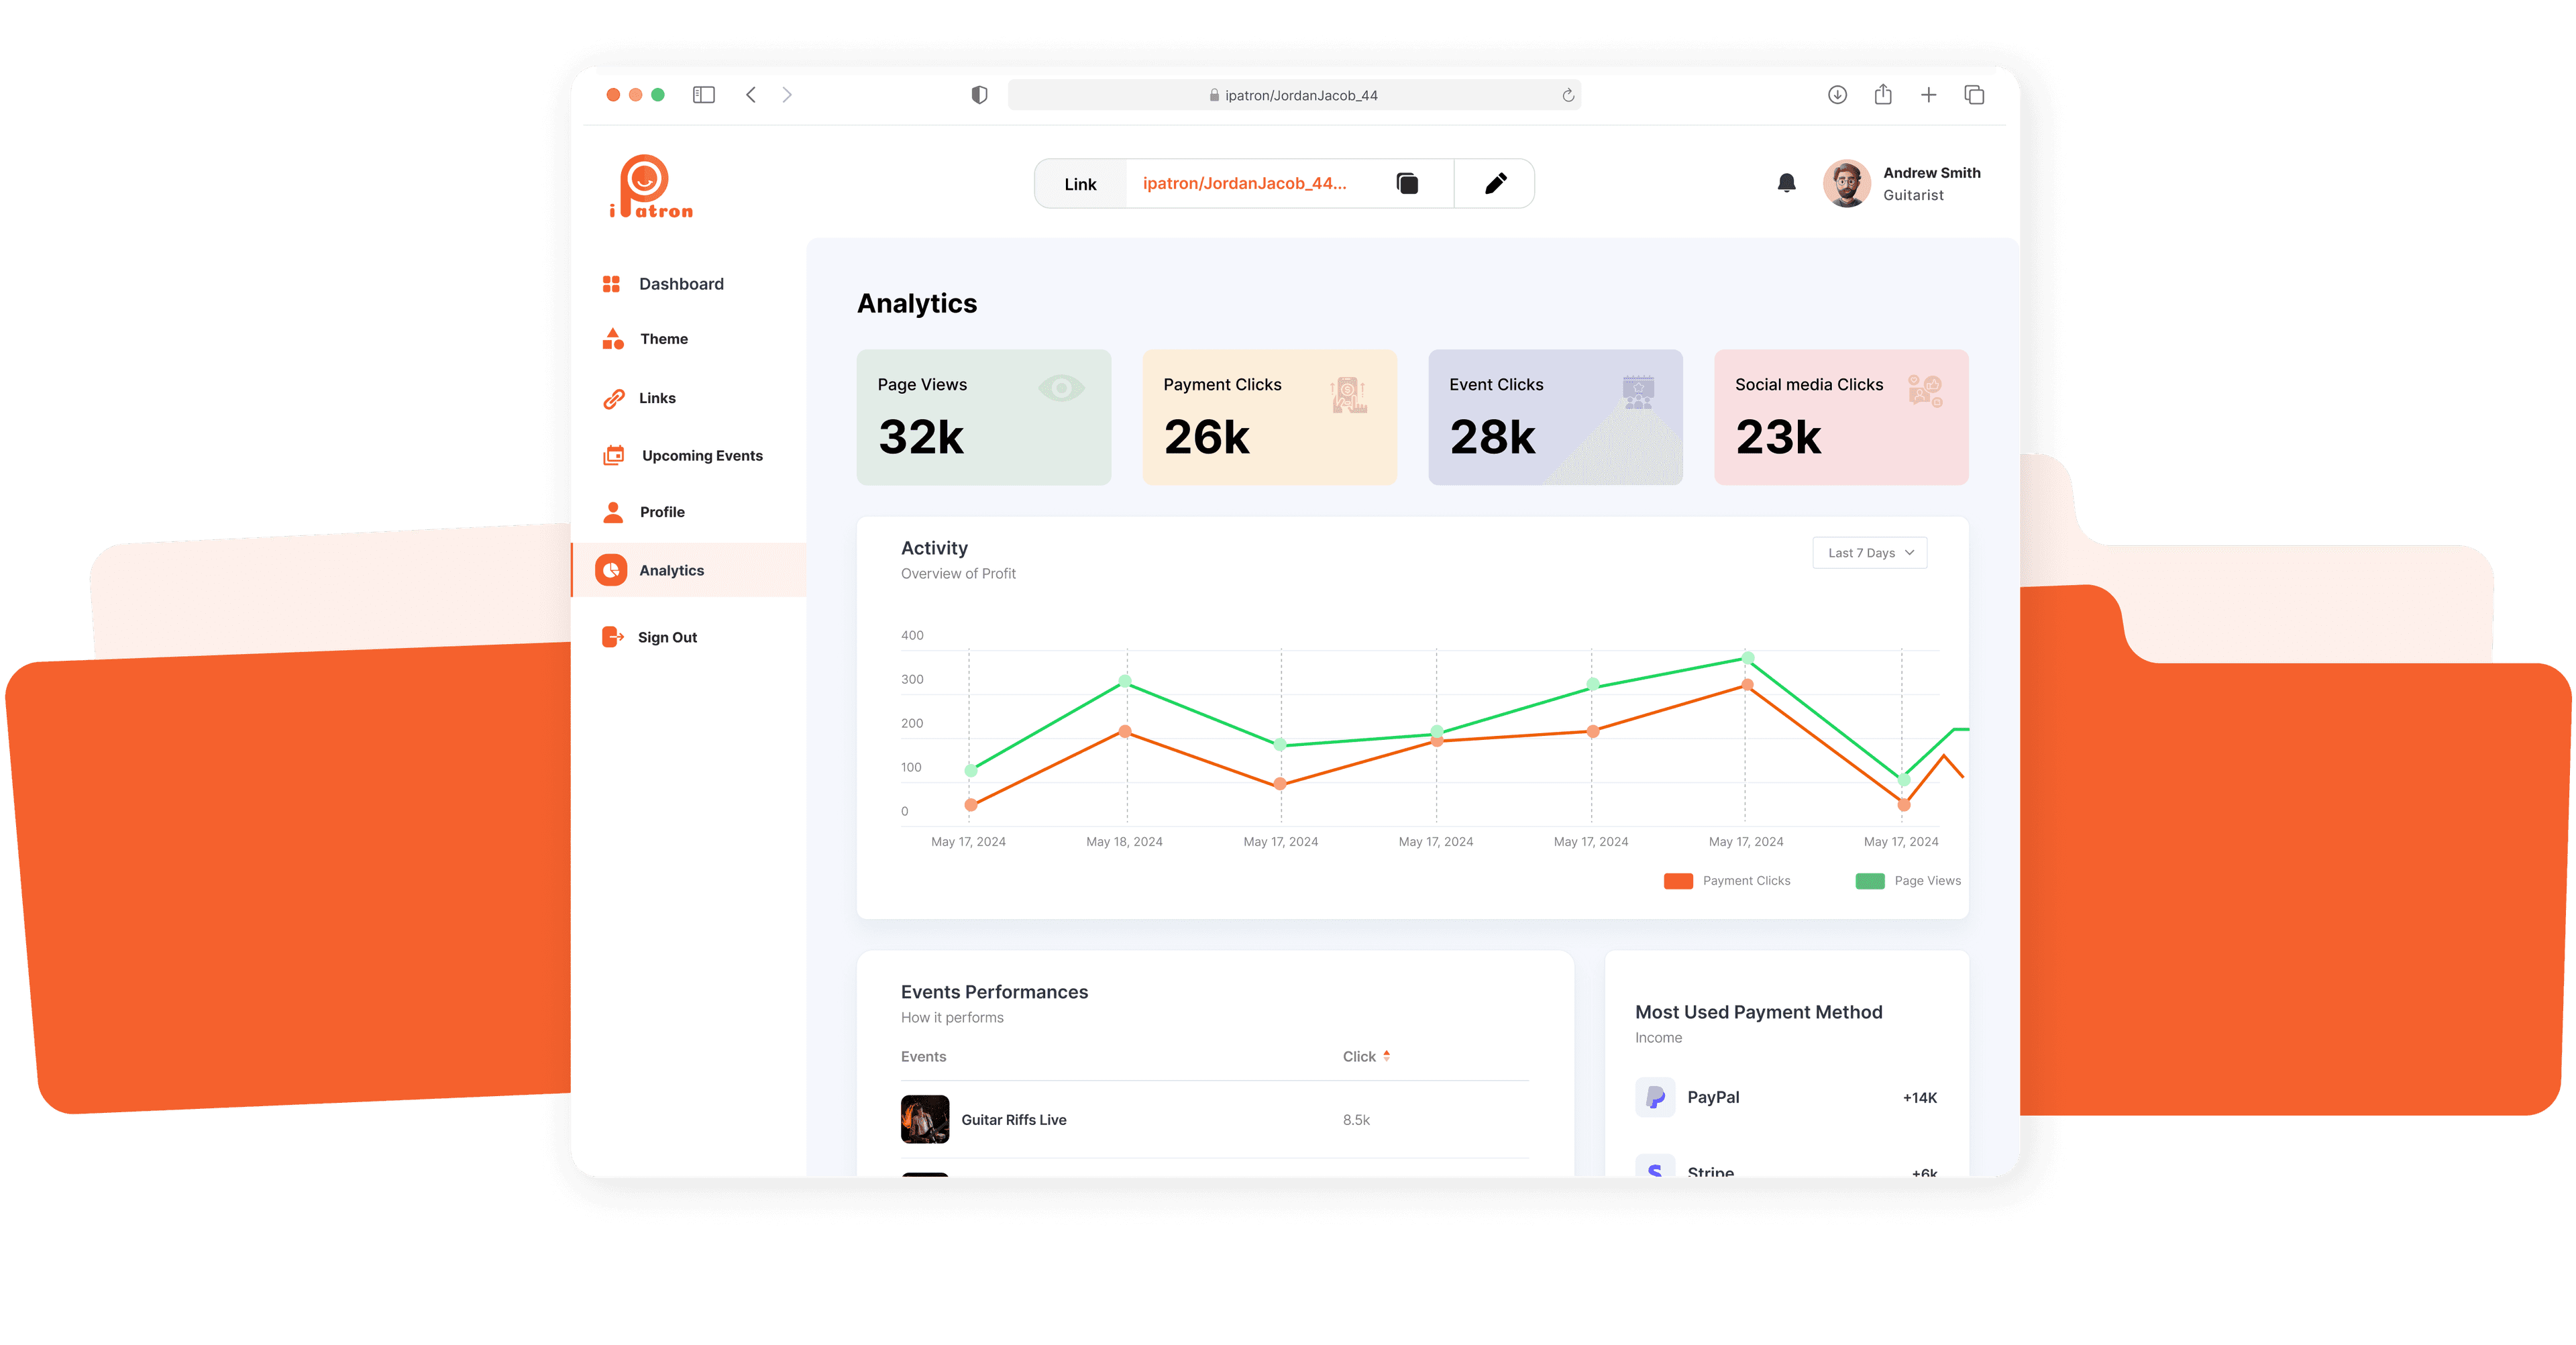Open the Theme sidebar item

(x=663, y=339)
